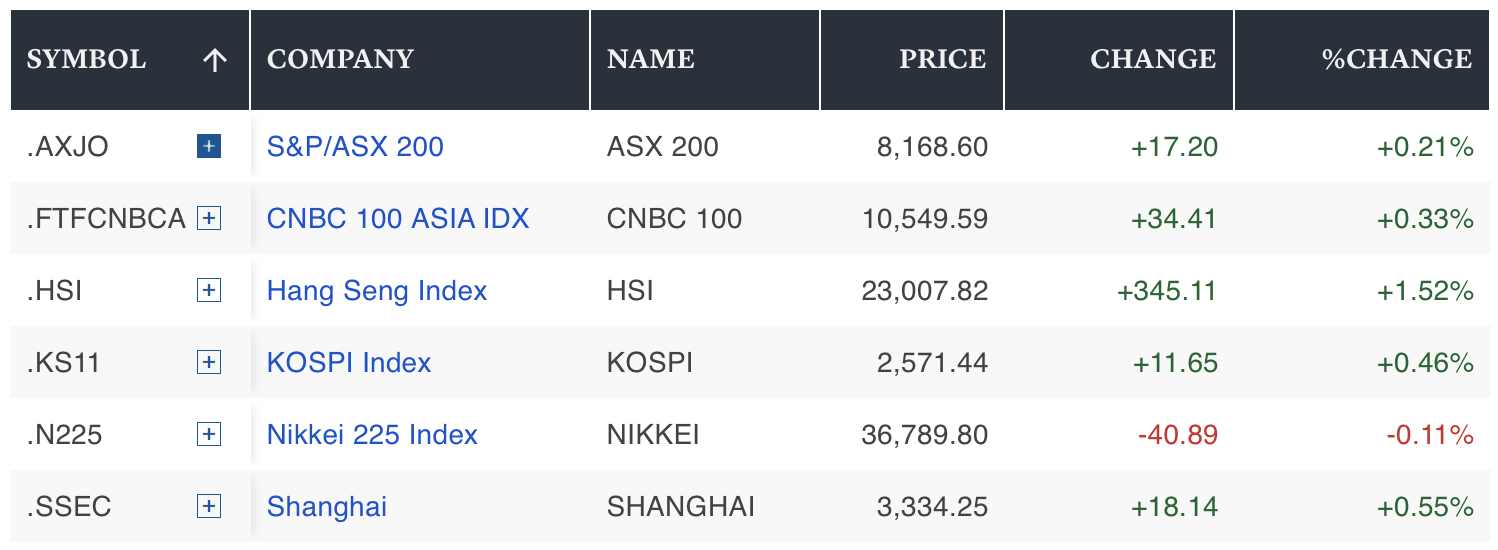Select the Hang Seng price 23,007.82 cell
Image resolution: width=1498 pixels, height=550 pixels.
924,291
